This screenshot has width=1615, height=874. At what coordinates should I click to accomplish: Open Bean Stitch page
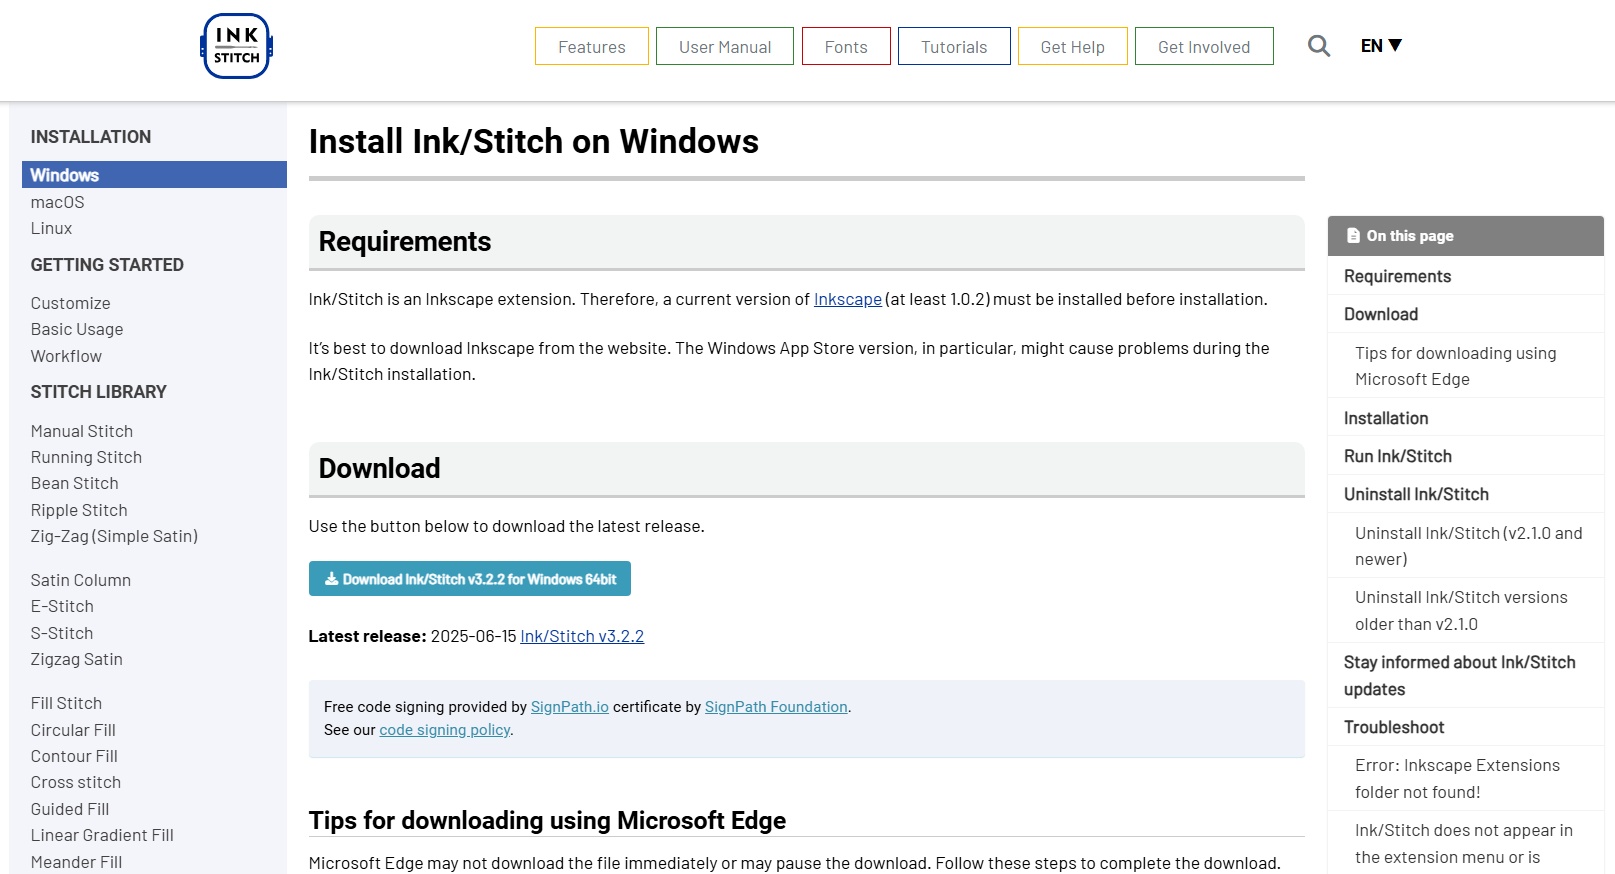75,483
